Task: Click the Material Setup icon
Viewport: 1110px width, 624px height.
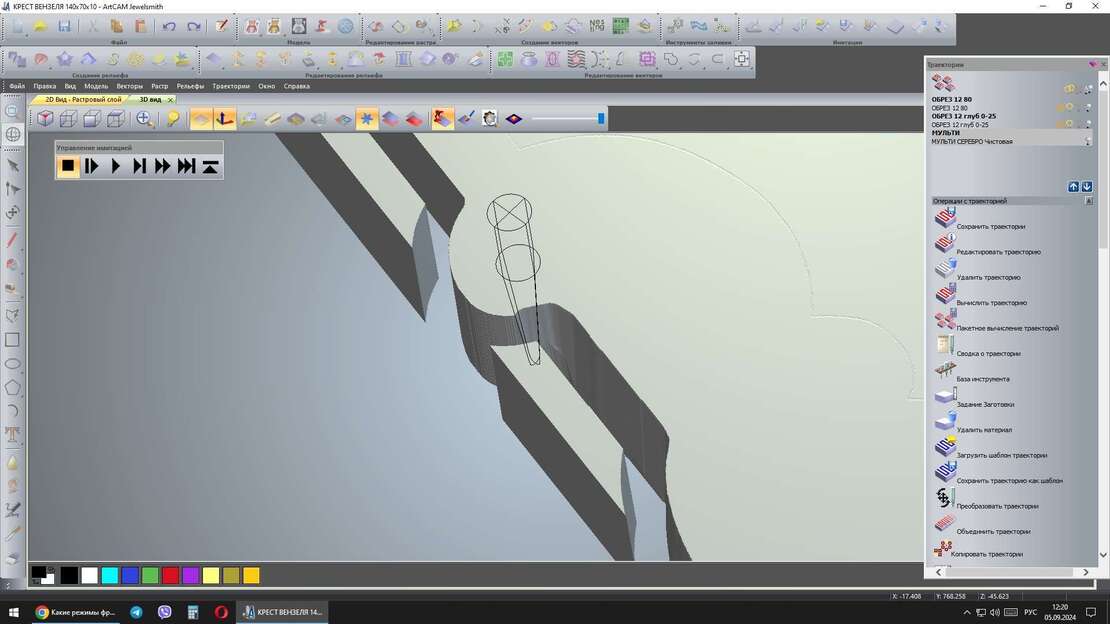Action: click(x=945, y=397)
